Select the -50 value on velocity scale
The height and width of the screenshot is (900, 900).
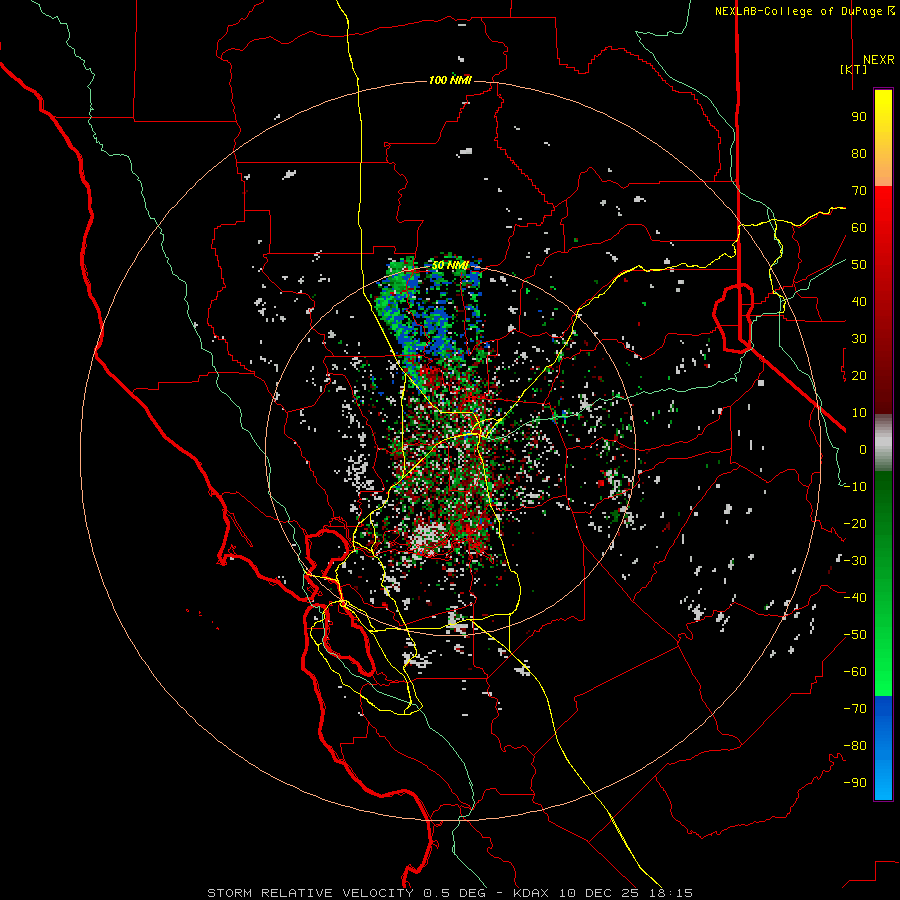pyautogui.click(x=855, y=635)
